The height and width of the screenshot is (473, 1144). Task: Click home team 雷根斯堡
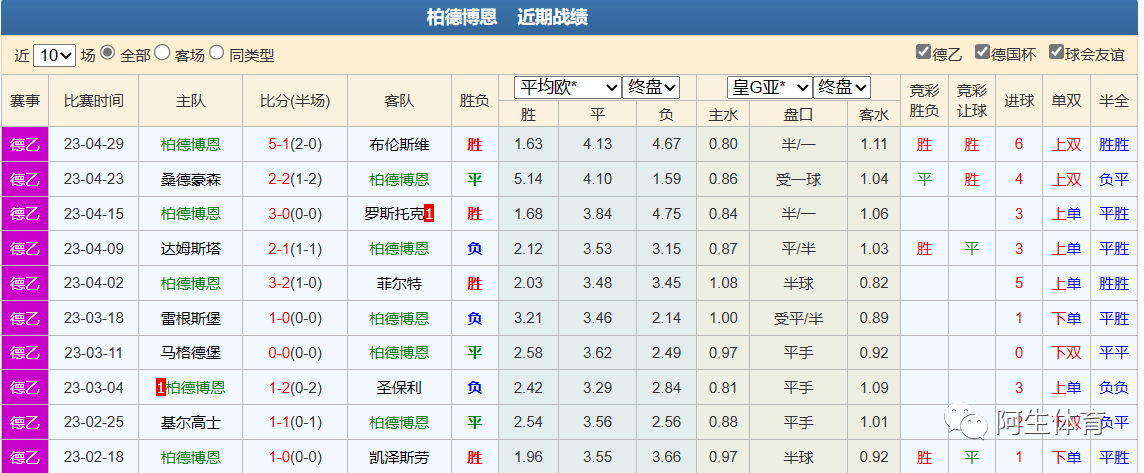coord(190,318)
